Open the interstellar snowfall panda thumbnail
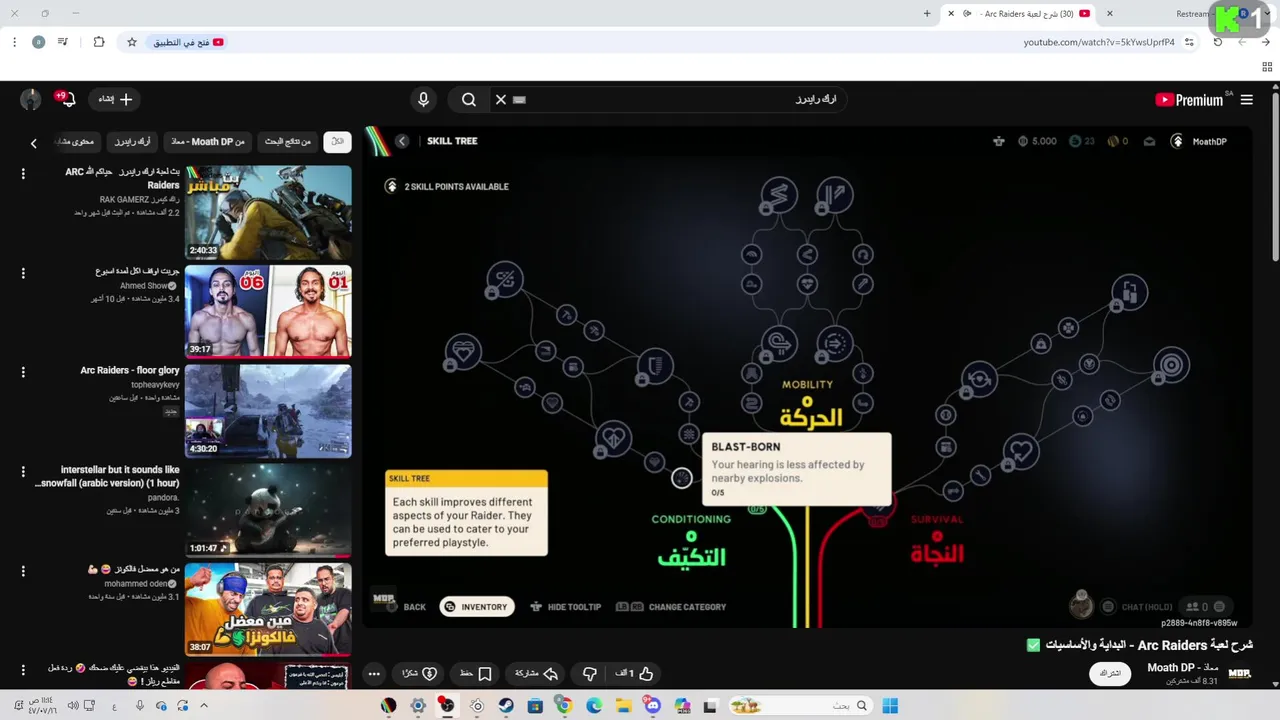 pyautogui.click(x=268, y=509)
